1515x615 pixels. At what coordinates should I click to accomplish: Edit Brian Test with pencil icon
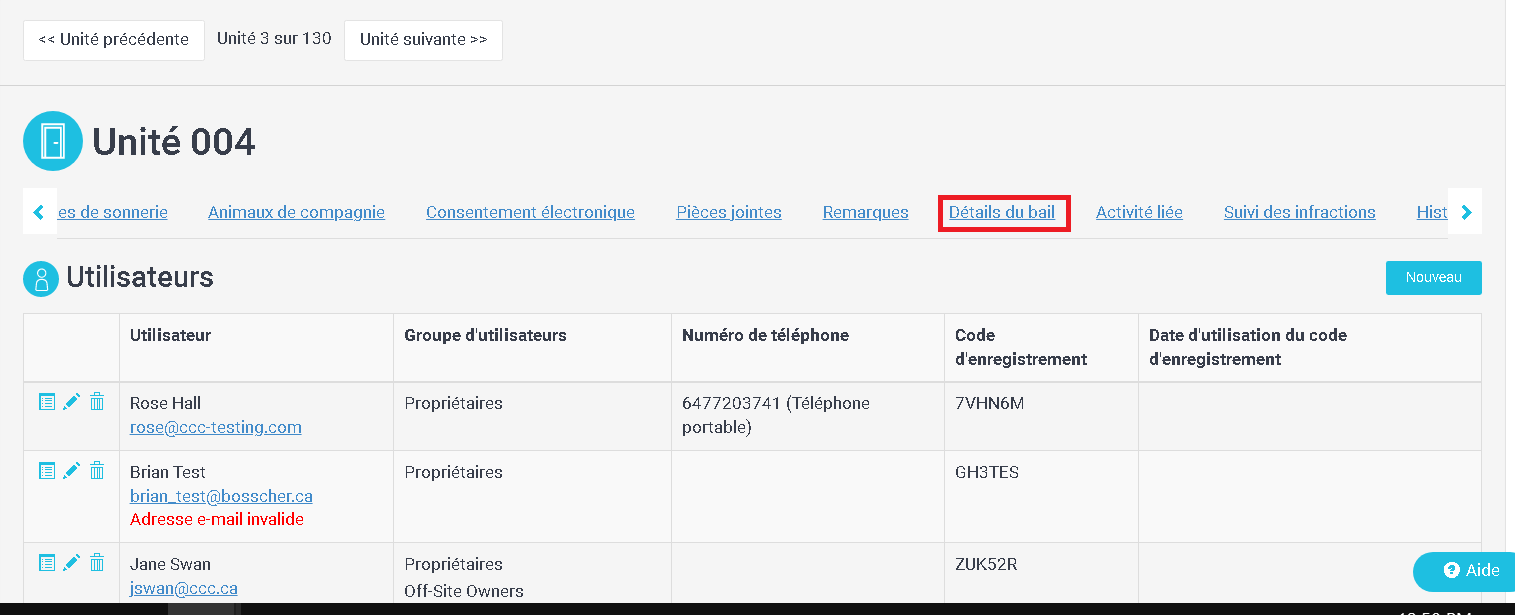(71, 471)
